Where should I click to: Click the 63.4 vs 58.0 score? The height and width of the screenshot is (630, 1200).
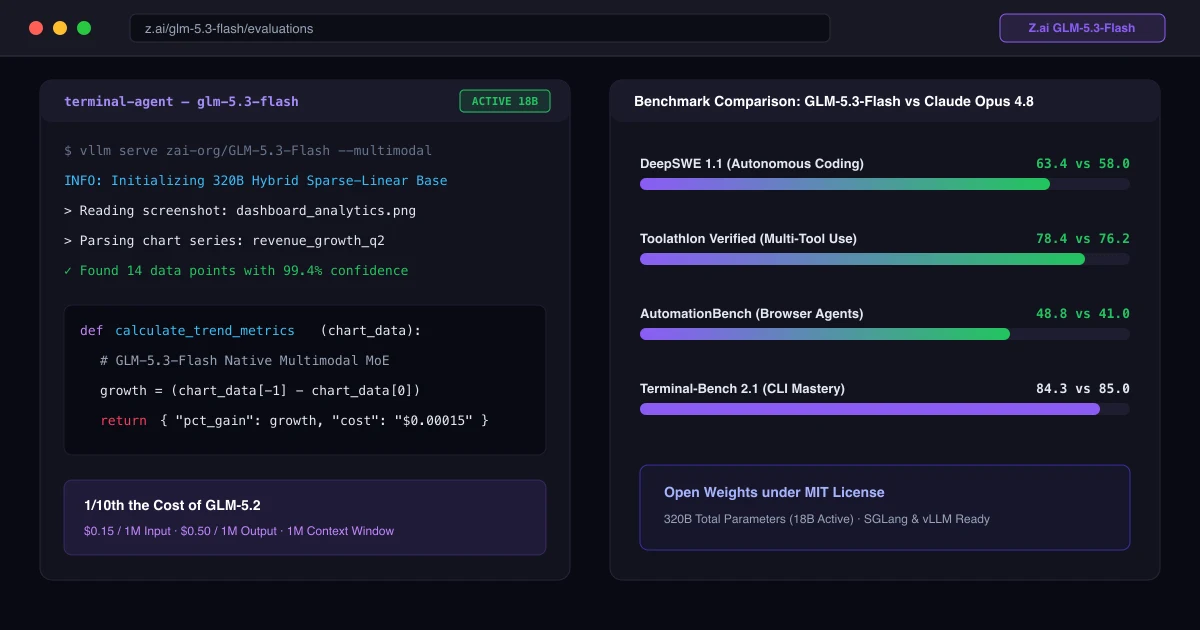(x=1083, y=163)
